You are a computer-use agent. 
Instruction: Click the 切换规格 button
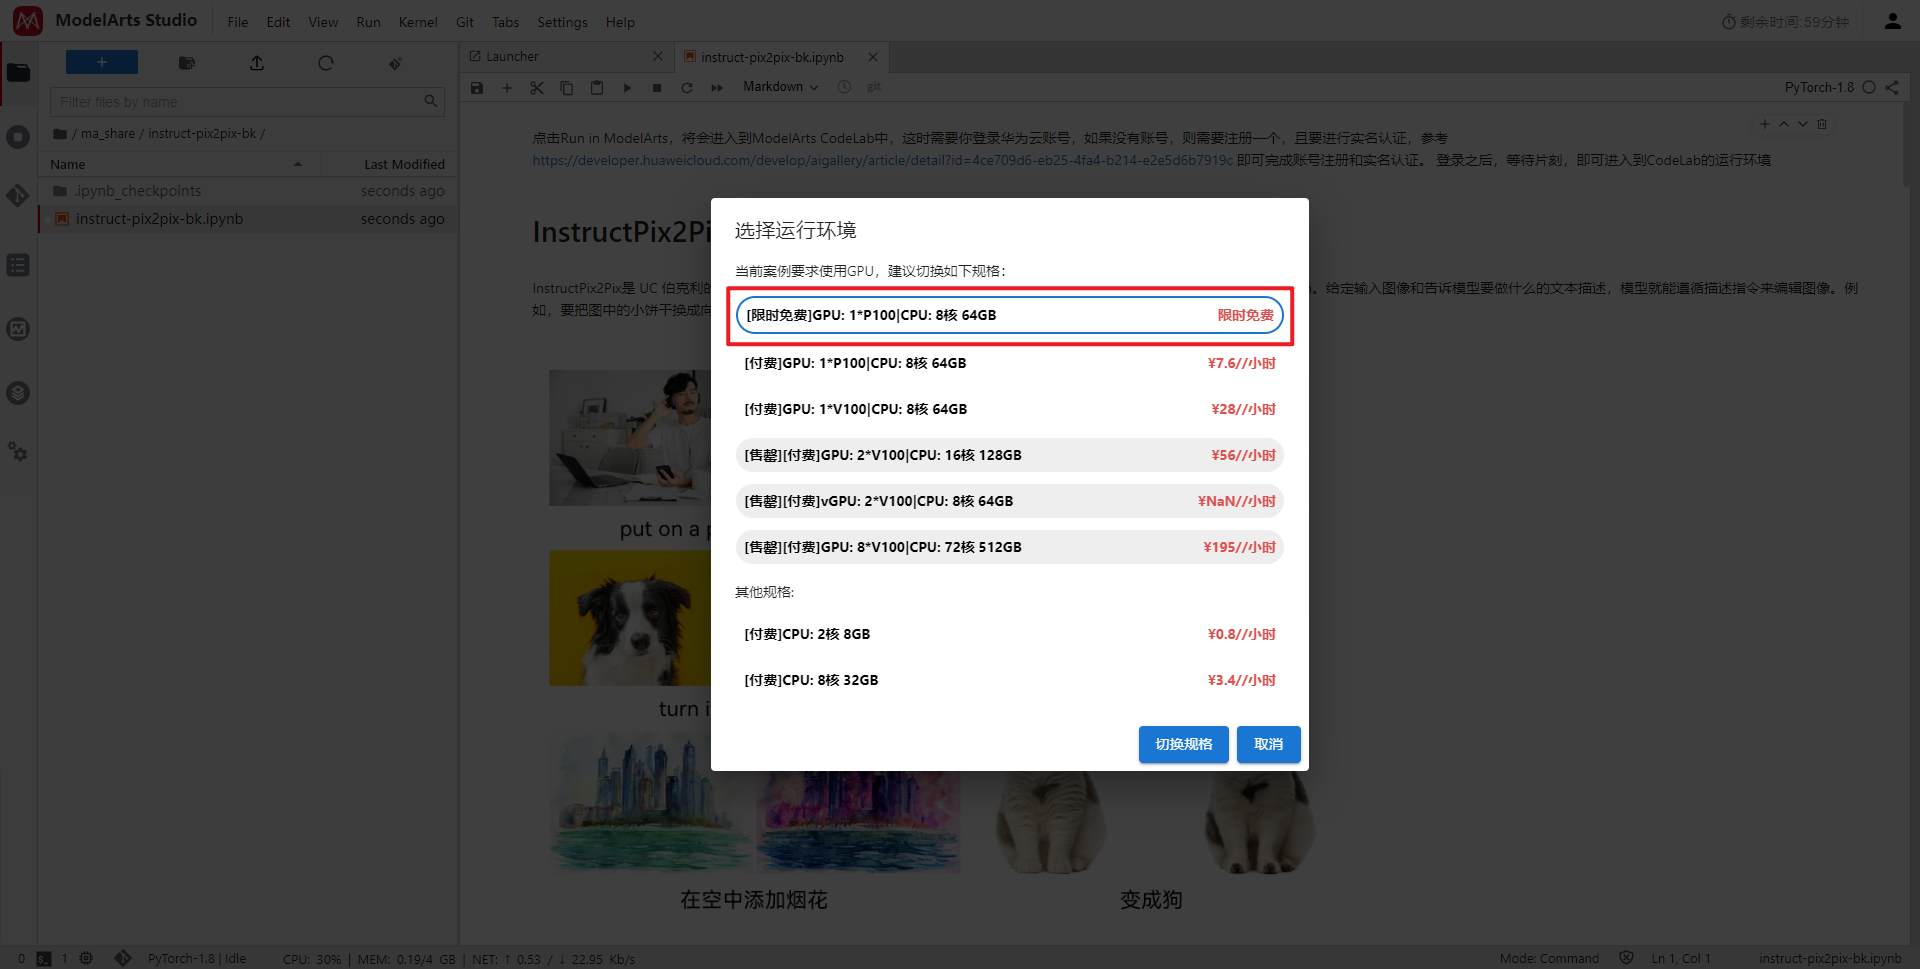point(1184,744)
